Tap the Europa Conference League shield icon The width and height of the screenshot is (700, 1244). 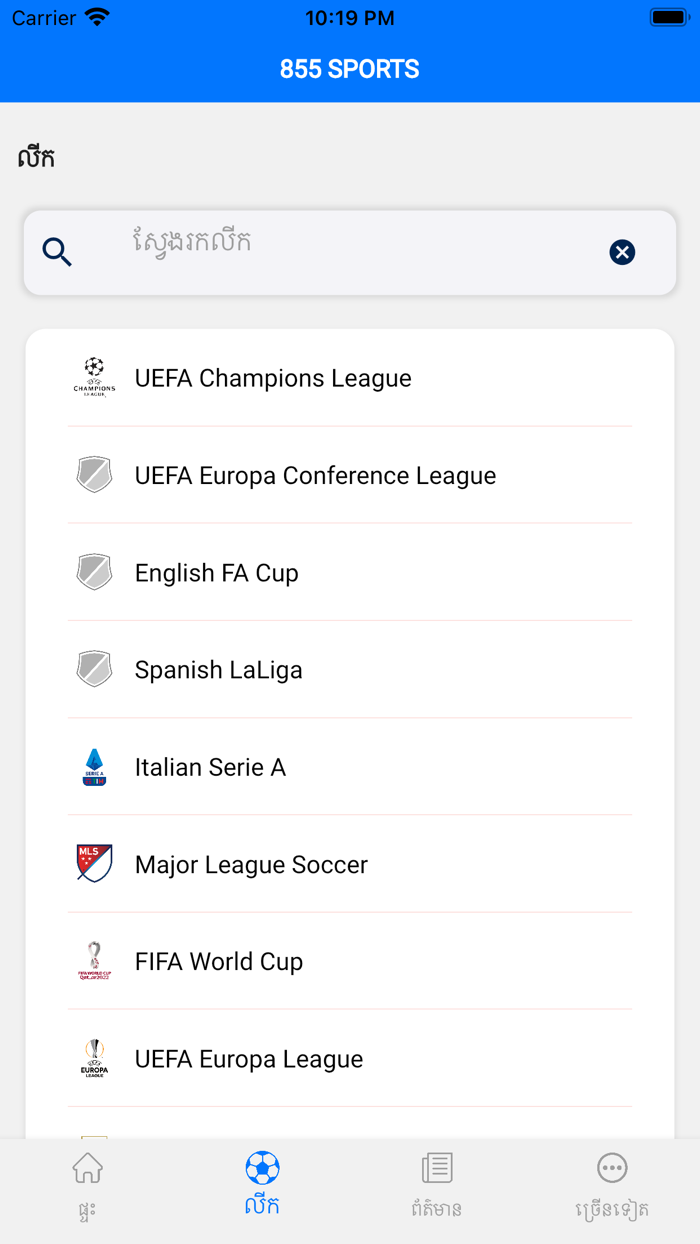94,475
